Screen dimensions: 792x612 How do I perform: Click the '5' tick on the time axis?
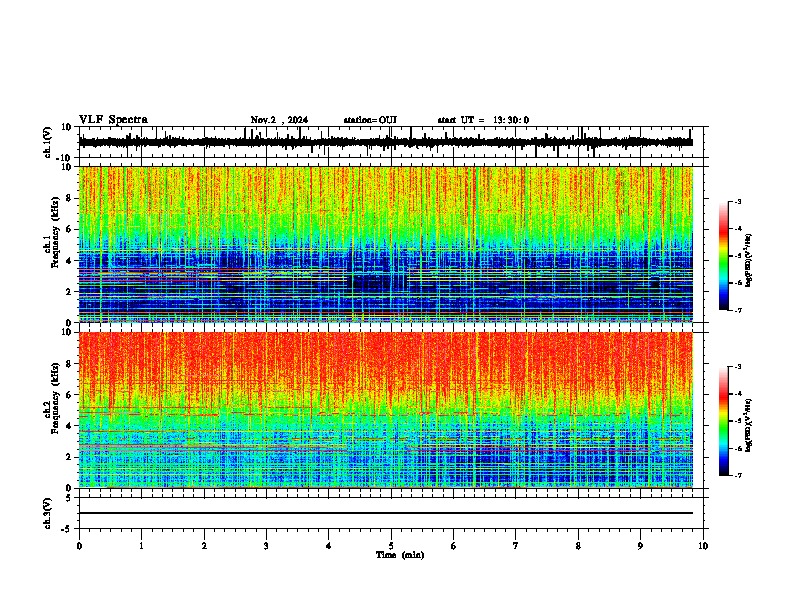[x=391, y=546]
